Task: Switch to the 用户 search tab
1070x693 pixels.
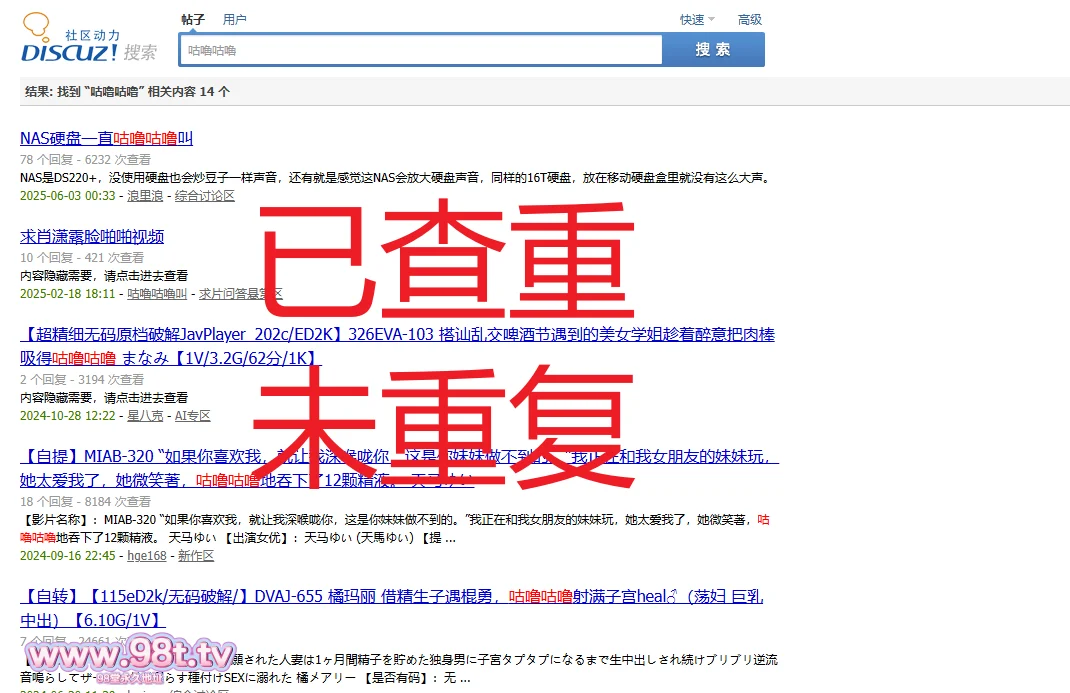Action: click(x=234, y=19)
